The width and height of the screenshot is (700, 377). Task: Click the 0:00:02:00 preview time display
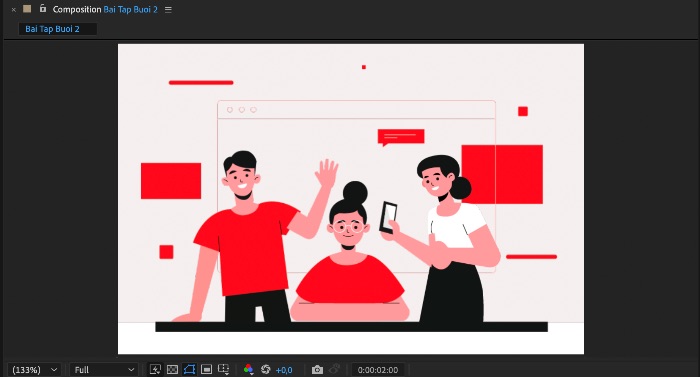click(378, 370)
